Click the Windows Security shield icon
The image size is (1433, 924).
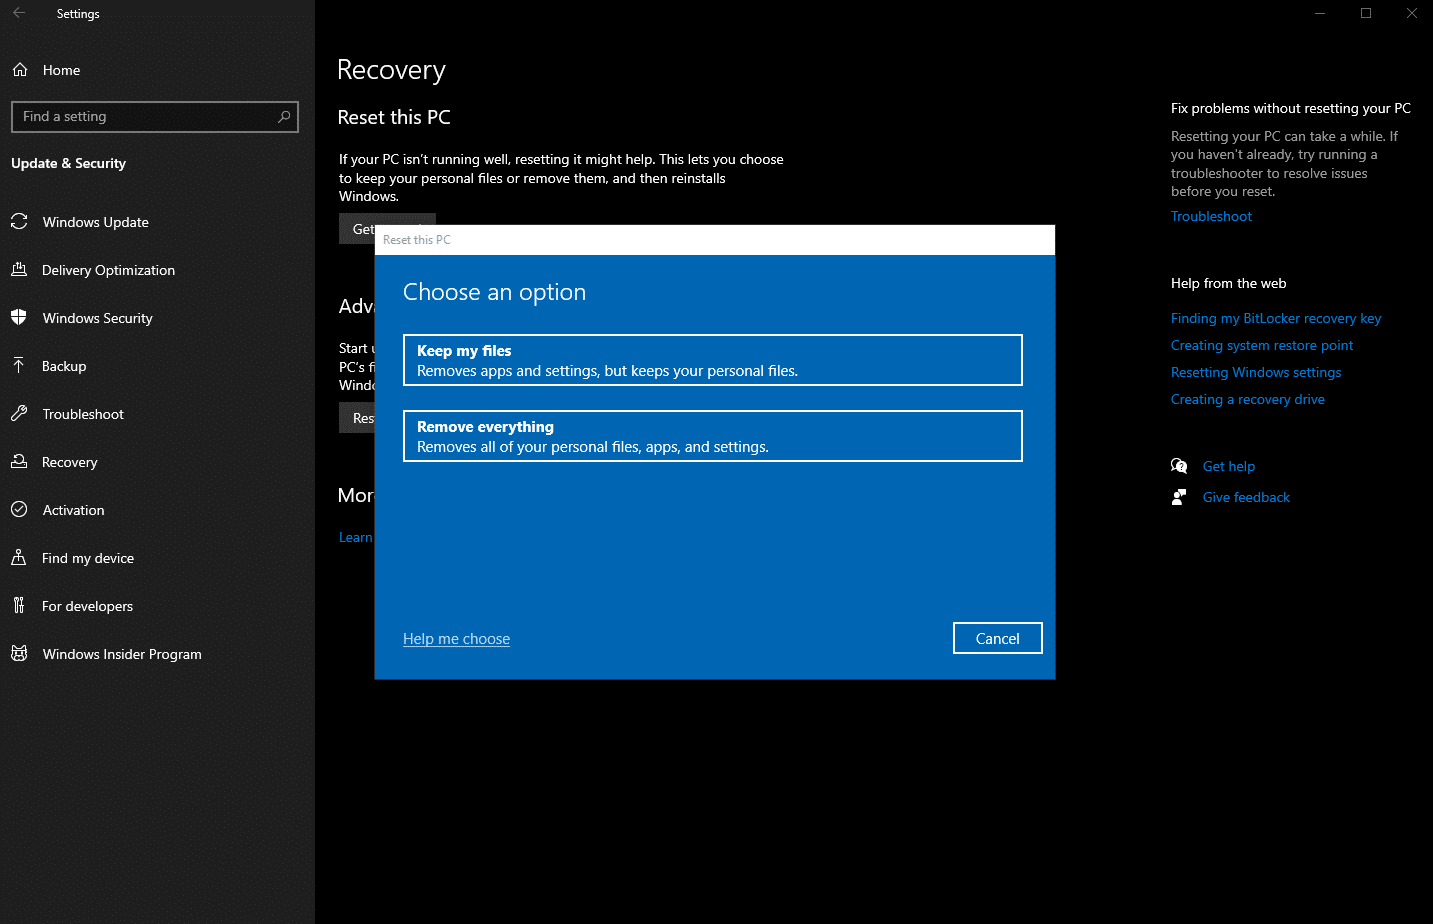19,318
